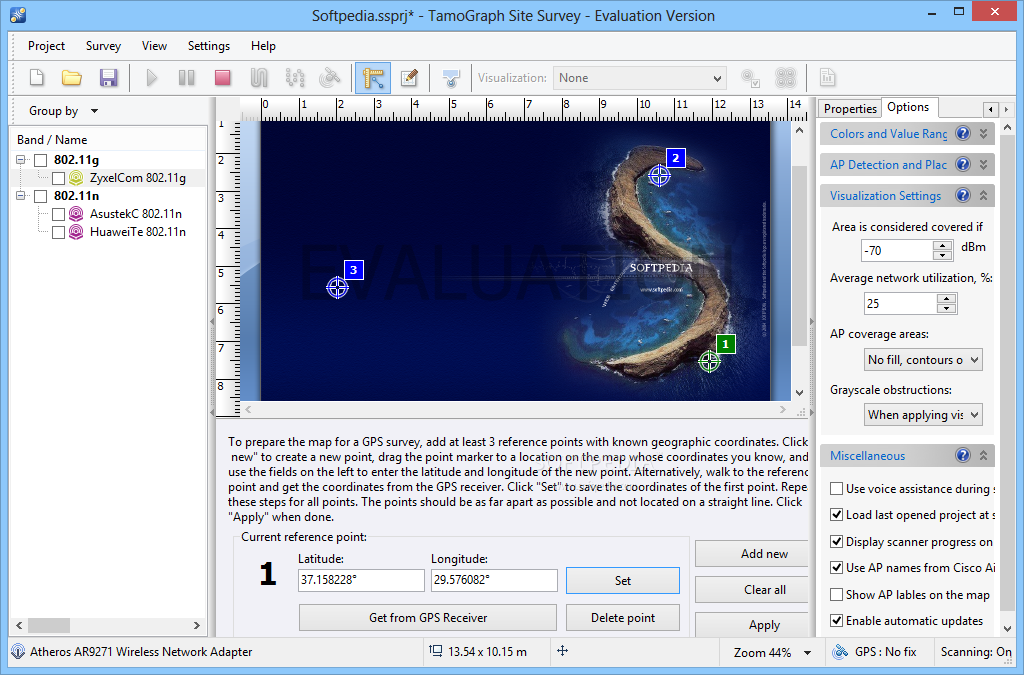The height and width of the screenshot is (675, 1024).
Task: Open the Settings menu
Action: coord(209,46)
